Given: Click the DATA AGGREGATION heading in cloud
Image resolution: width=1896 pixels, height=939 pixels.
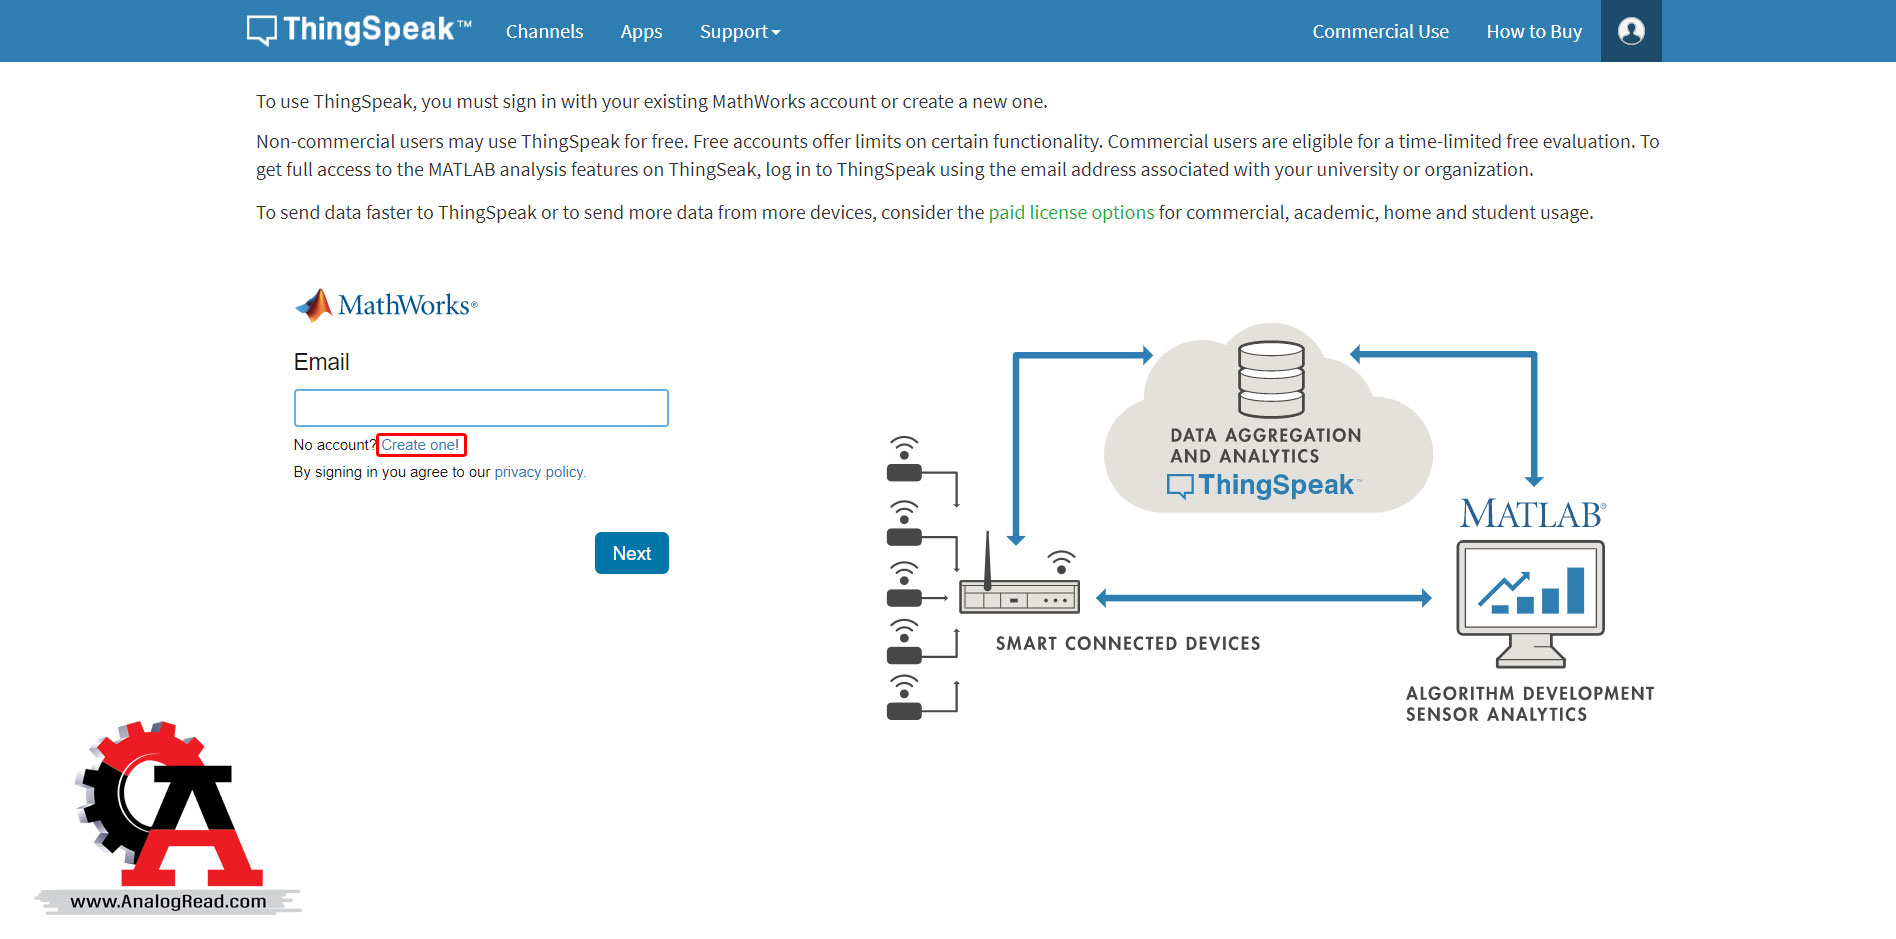Looking at the screenshot, I should 1266,435.
